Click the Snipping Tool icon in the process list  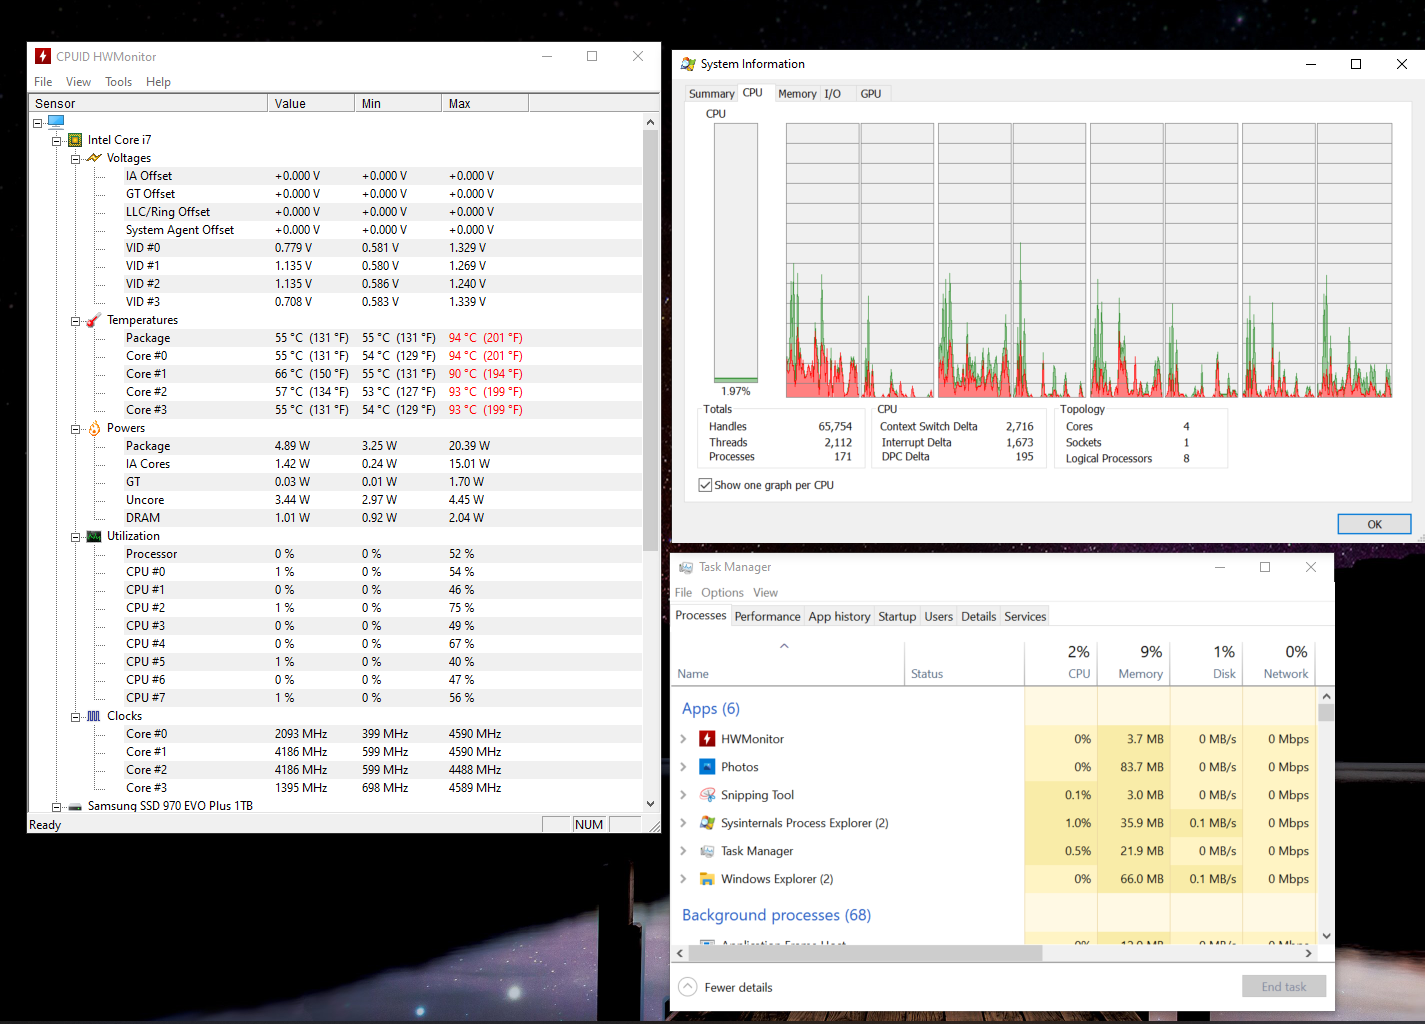(x=707, y=795)
